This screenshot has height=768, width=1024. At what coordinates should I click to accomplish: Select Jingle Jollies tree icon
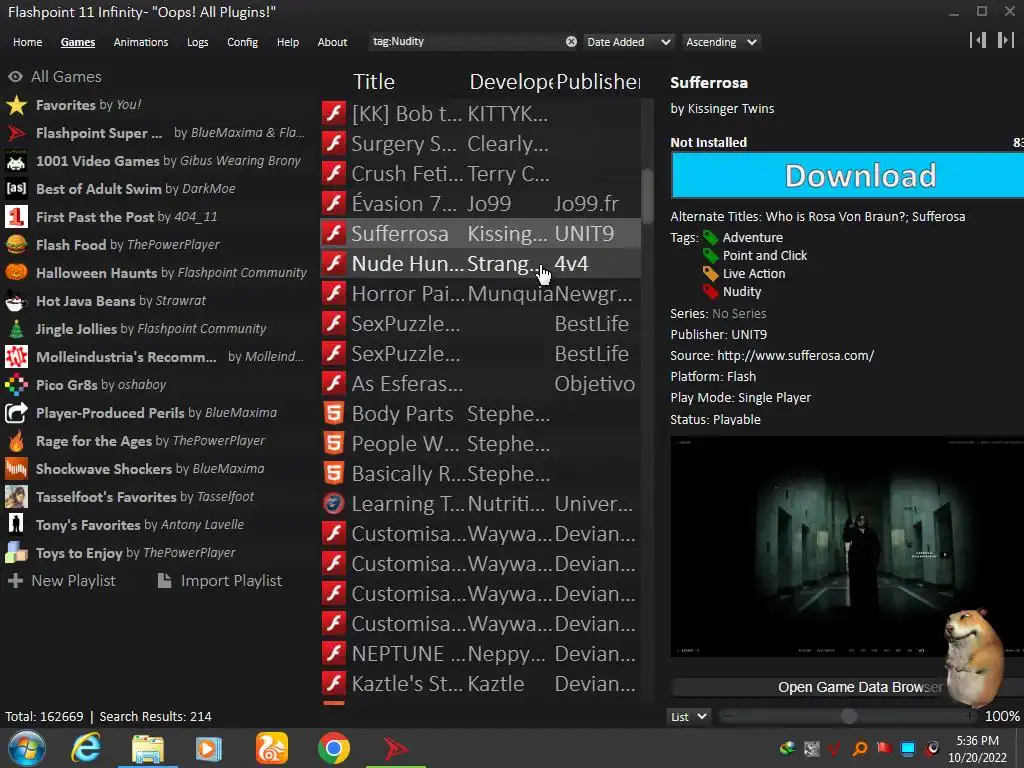(x=16, y=329)
